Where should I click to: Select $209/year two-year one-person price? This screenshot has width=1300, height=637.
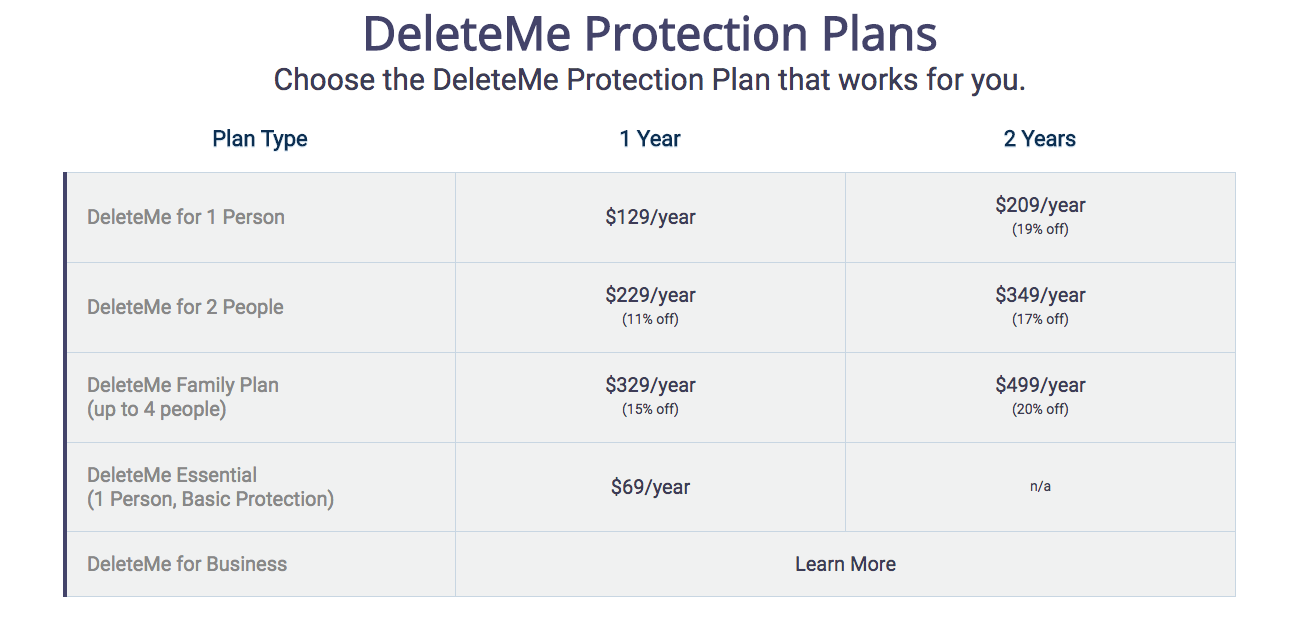tap(1040, 205)
